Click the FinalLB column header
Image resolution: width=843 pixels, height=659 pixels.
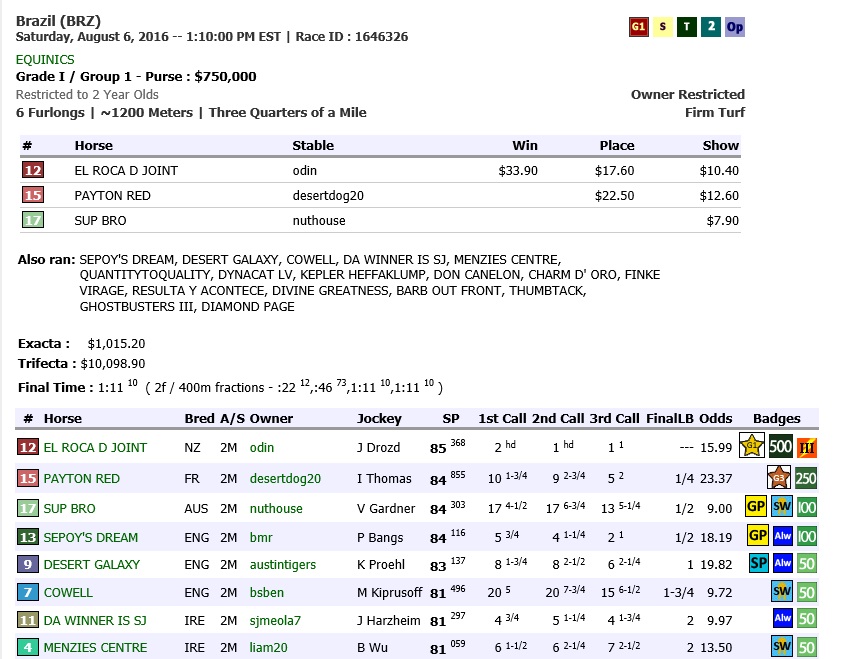[x=670, y=419]
